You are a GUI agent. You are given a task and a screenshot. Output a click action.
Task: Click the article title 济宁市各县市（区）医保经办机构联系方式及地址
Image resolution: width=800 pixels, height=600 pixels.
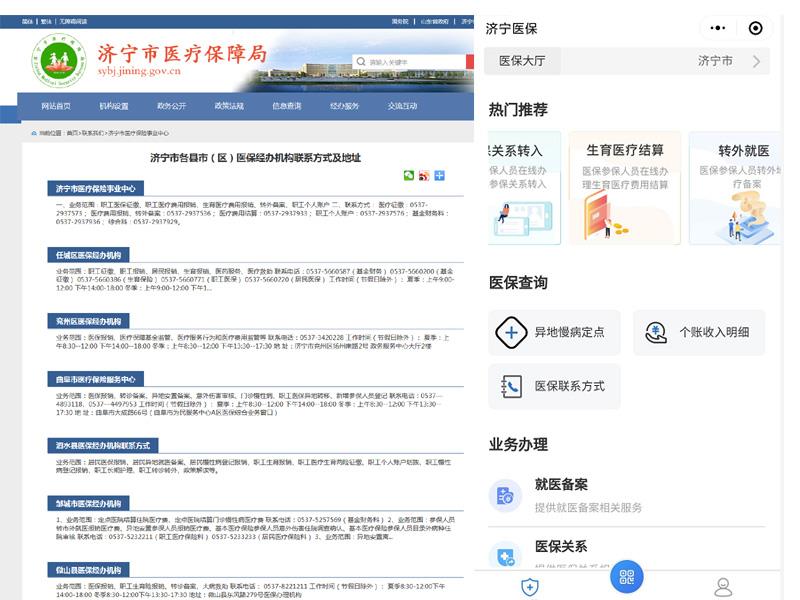(x=255, y=158)
